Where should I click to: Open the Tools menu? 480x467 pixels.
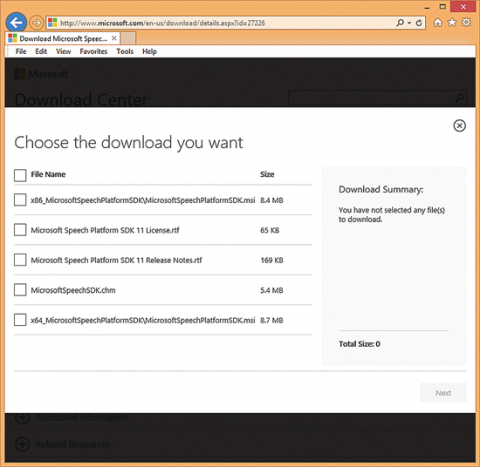coord(125,51)
